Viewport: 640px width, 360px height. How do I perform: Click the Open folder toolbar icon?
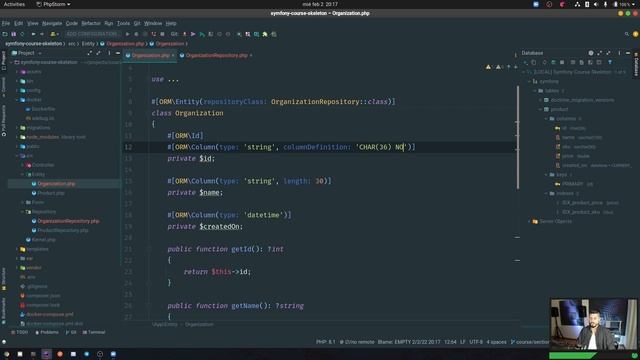pyautogui.click(x=5, y=34)
